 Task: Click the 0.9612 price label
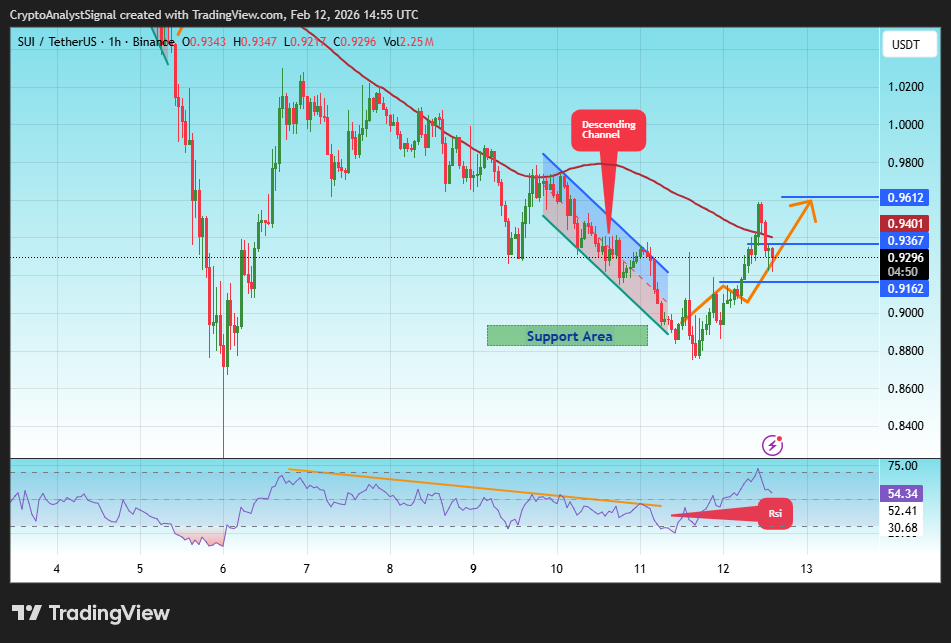(x=904, y=197)
